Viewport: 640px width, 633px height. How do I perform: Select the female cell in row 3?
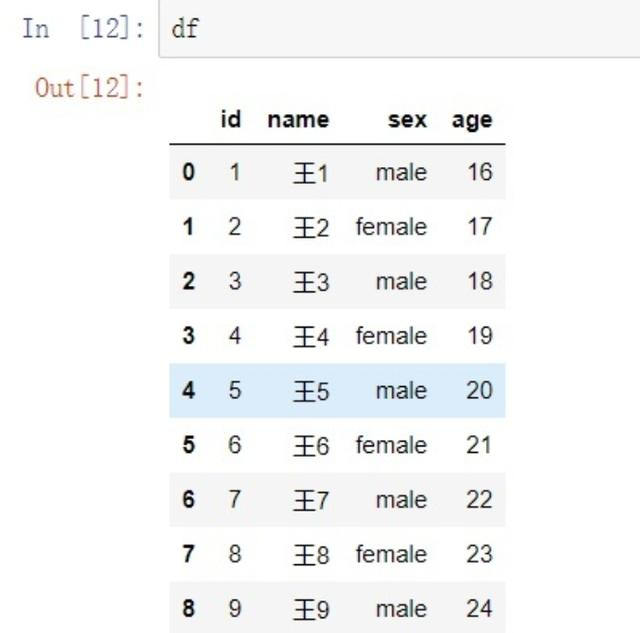click(x=391, y=336)
